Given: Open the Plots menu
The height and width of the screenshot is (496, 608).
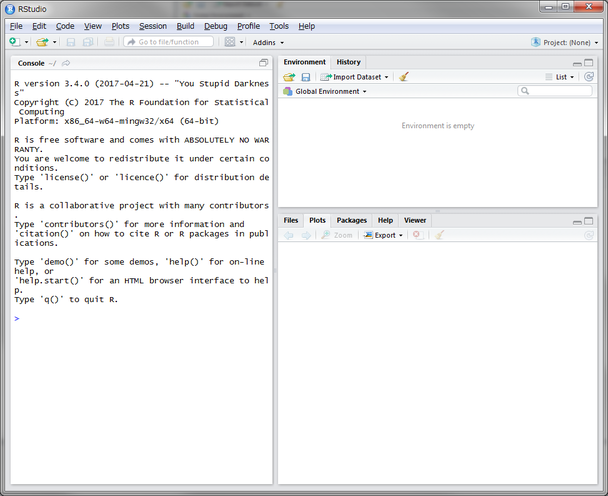Looking at the screenshot, I should [120, 26].
